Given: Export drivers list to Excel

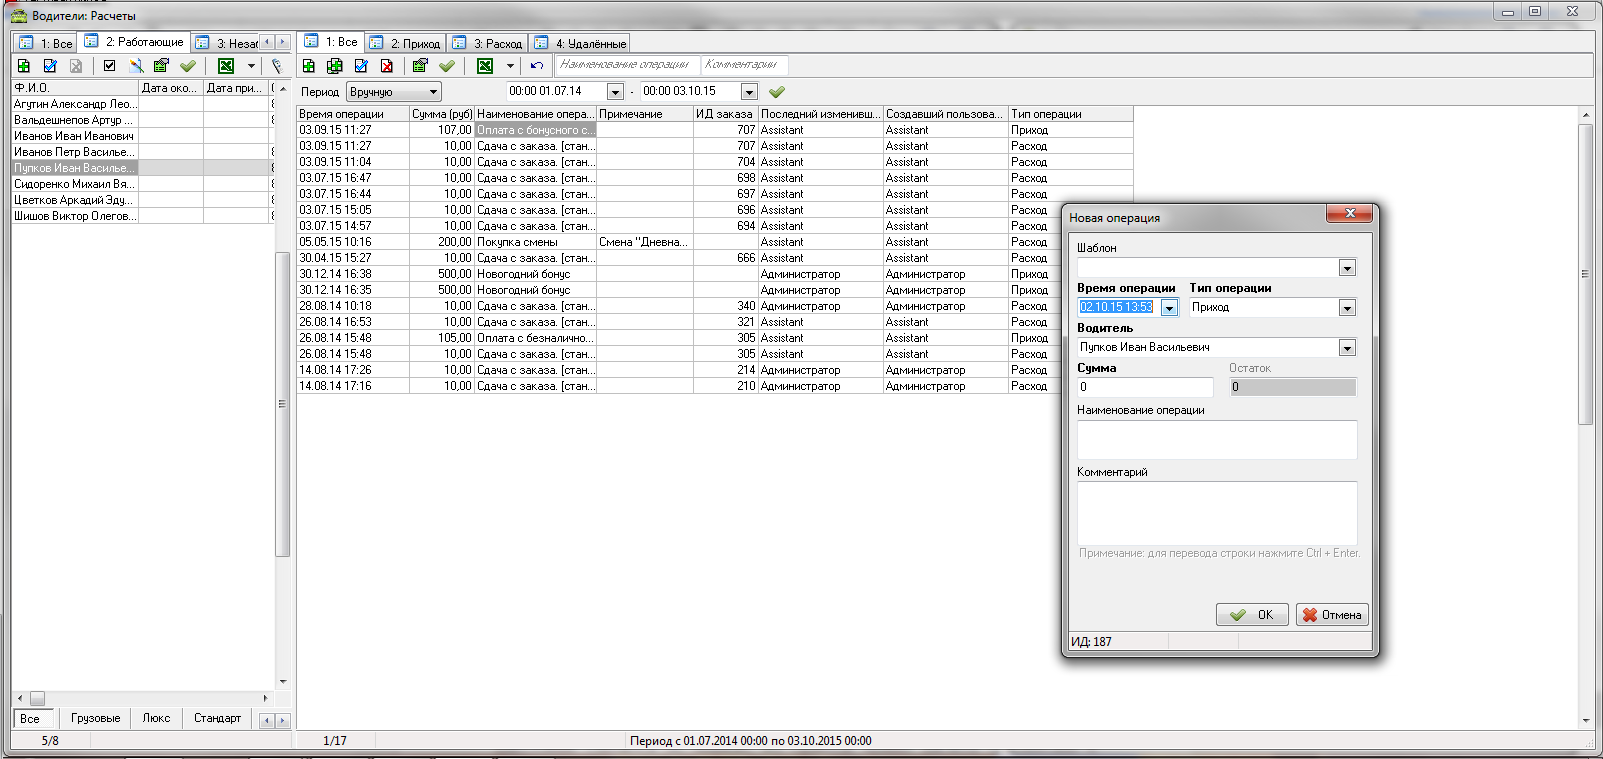Looking at the screenshot, I should point(226,66).
